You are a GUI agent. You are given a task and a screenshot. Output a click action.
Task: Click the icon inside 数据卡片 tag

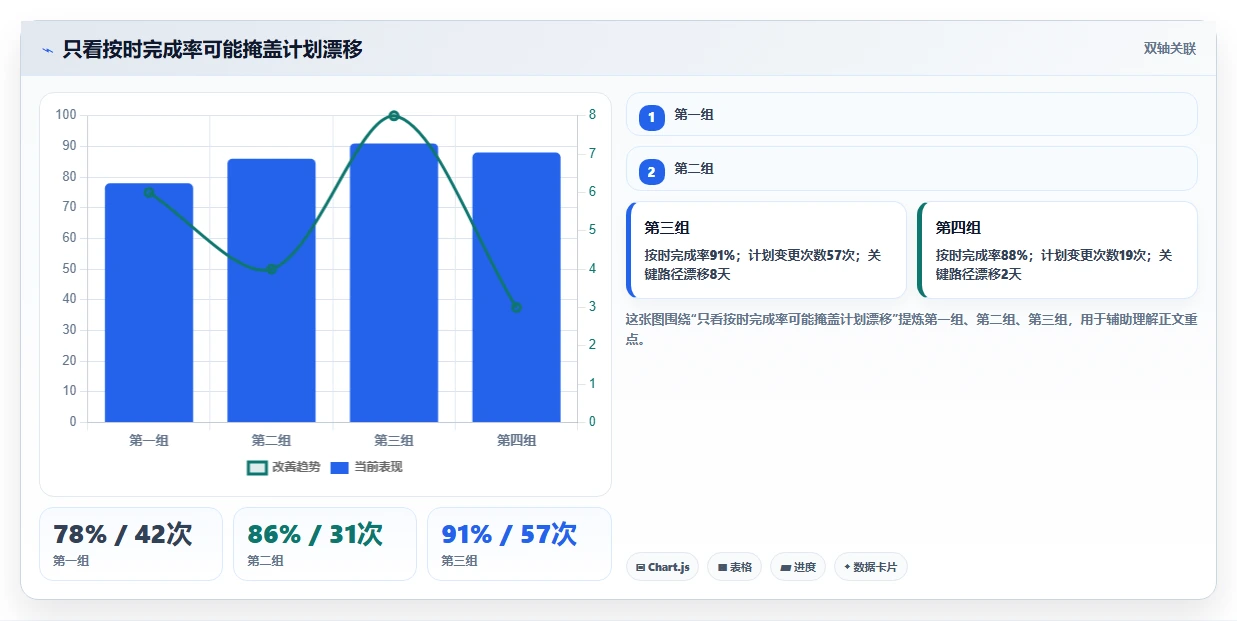[847, 567]
